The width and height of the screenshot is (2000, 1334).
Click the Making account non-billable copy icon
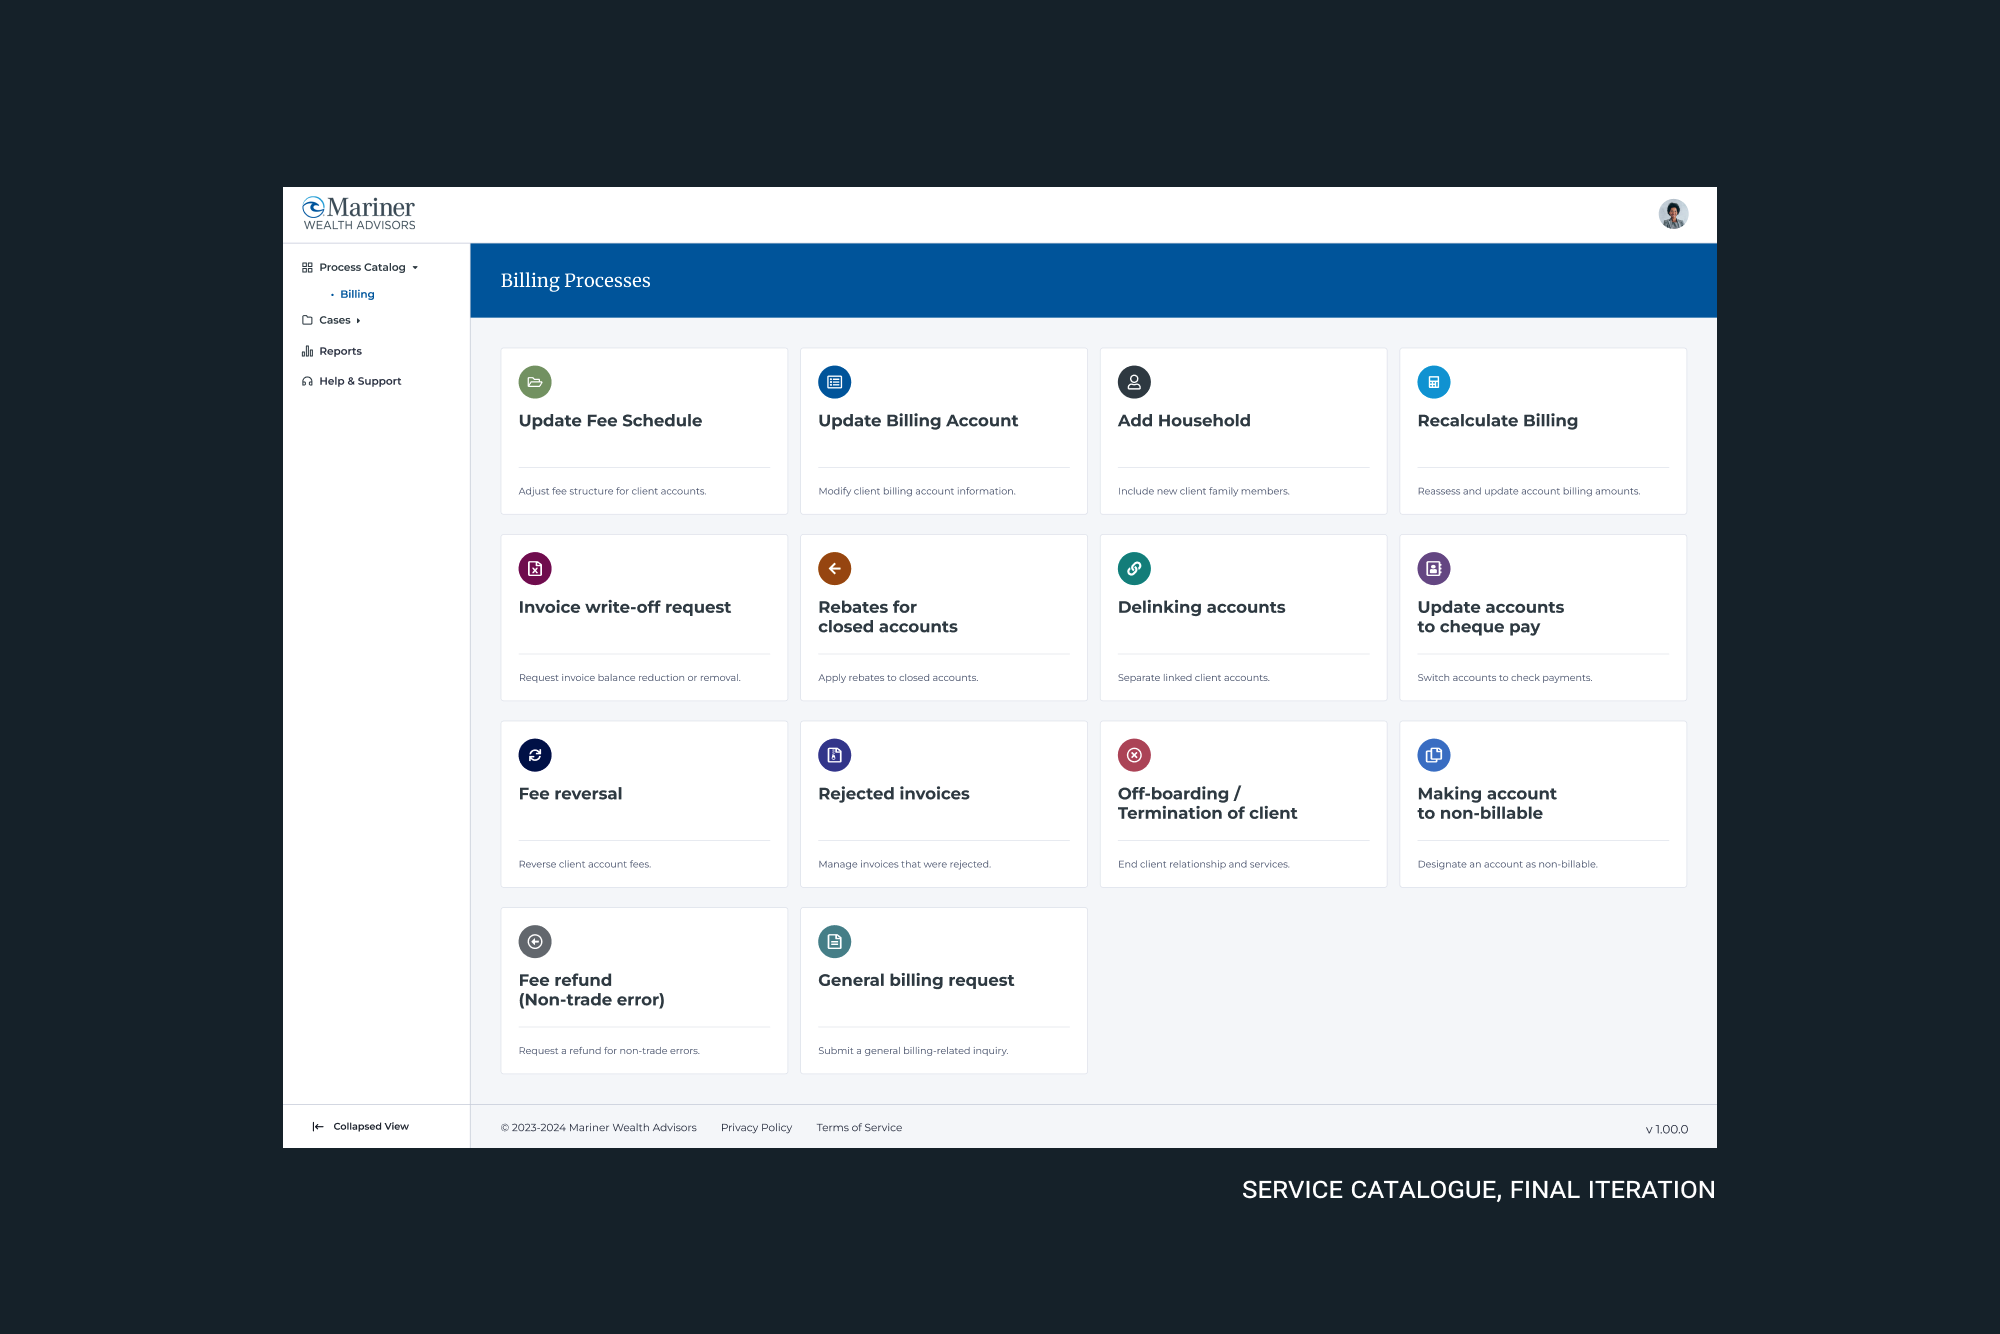1433,755
